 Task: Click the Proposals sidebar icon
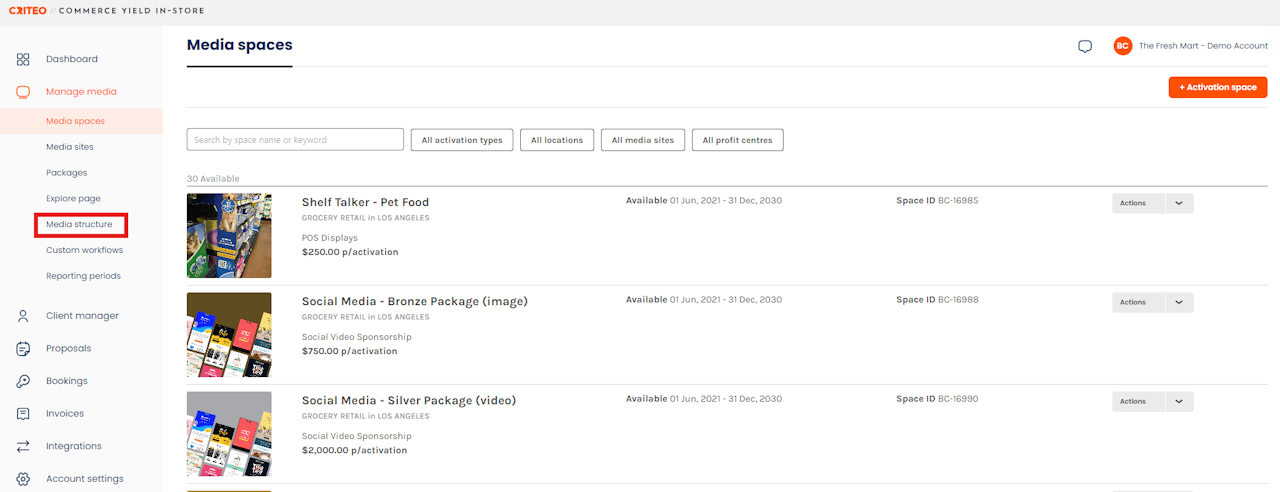click(23, 349)
